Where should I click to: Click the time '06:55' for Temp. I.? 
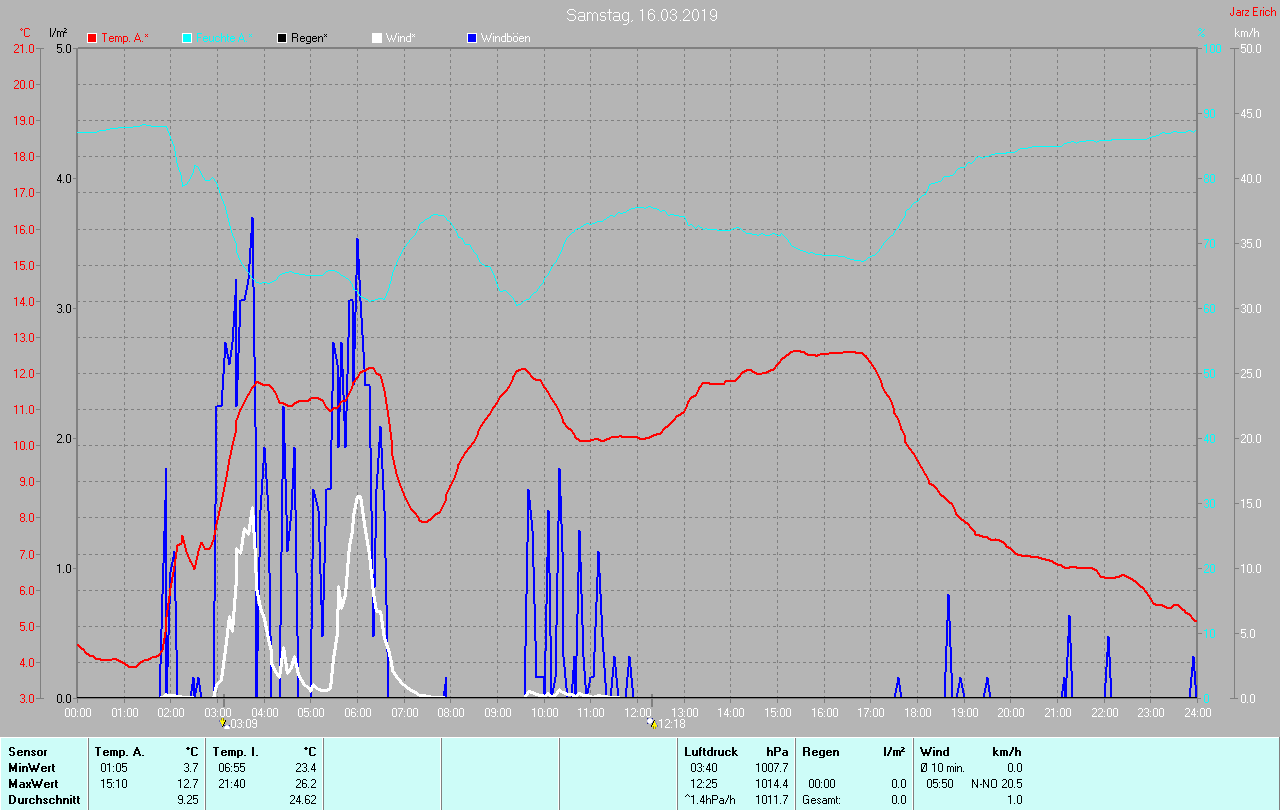232,767
